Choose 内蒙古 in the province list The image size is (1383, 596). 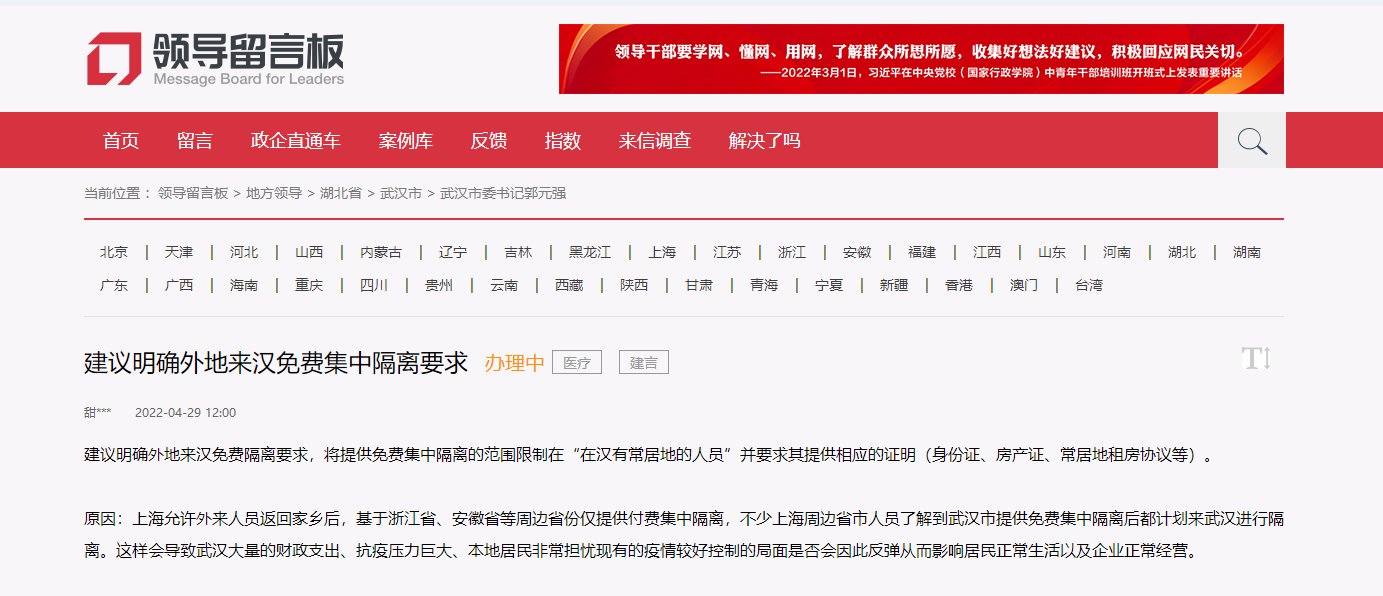coord(381,252)
